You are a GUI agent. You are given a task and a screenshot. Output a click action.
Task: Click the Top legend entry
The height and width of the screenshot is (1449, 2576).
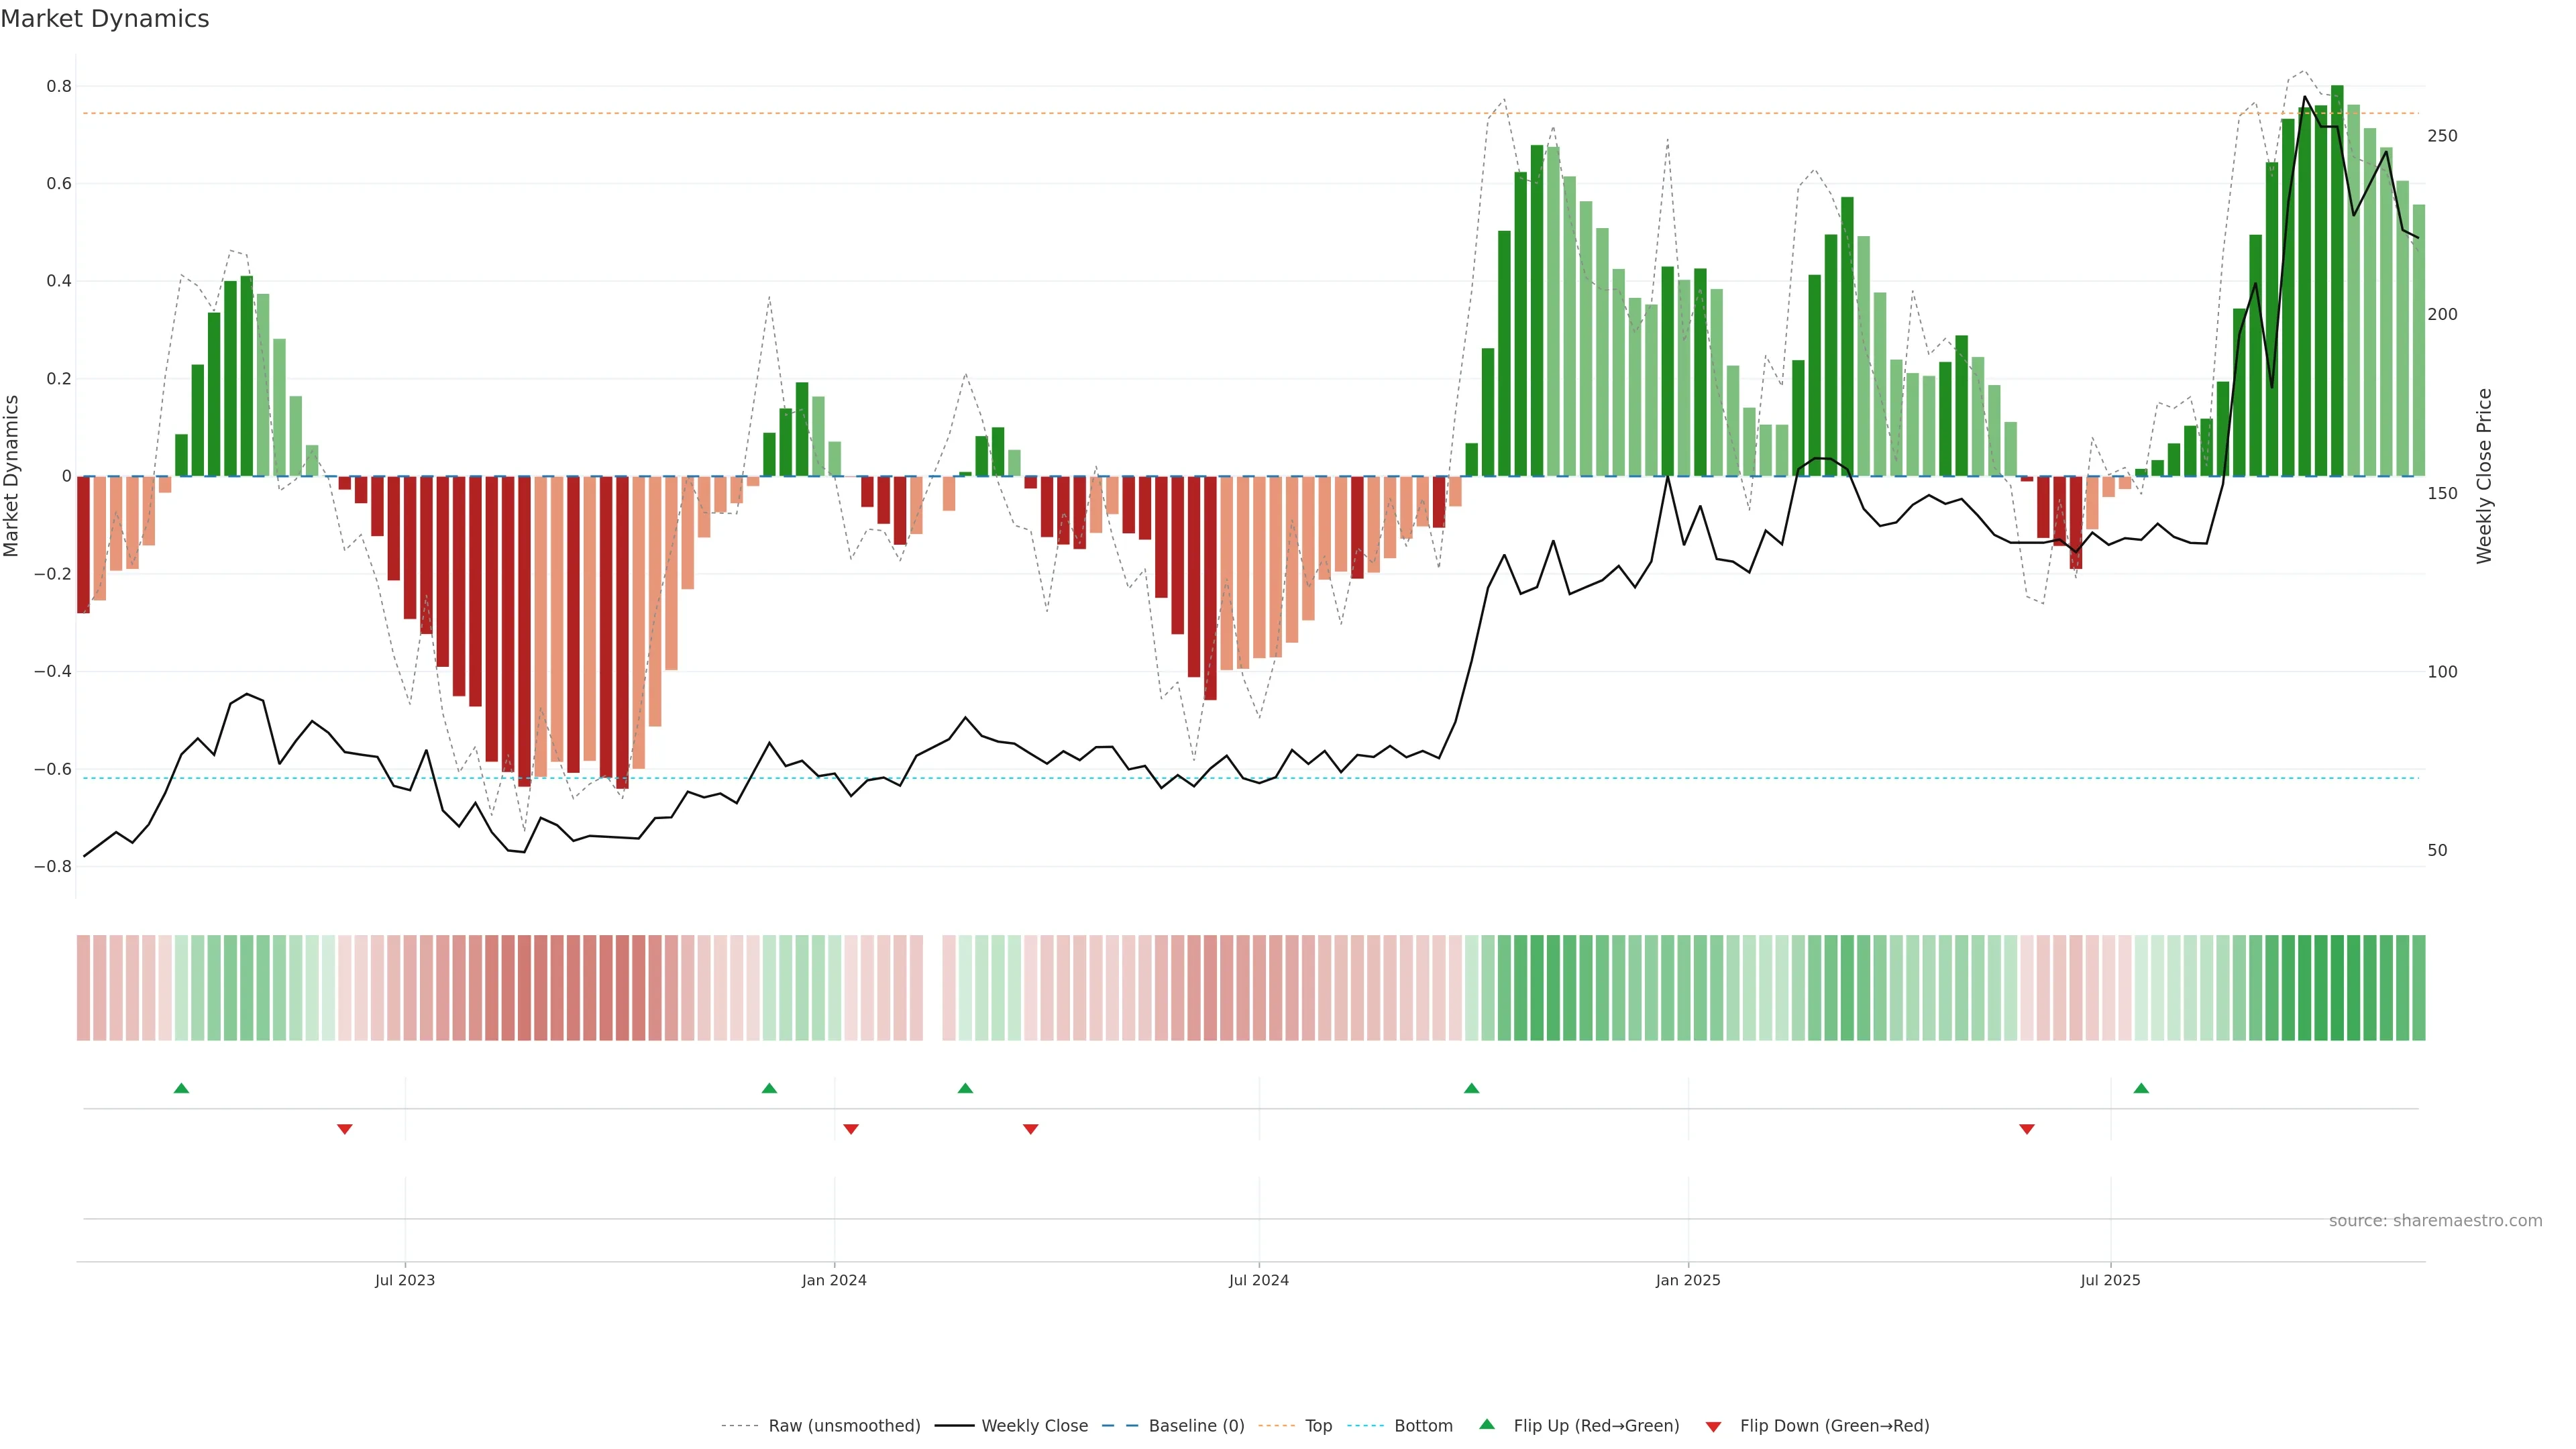click(x=1318, y=1426)
